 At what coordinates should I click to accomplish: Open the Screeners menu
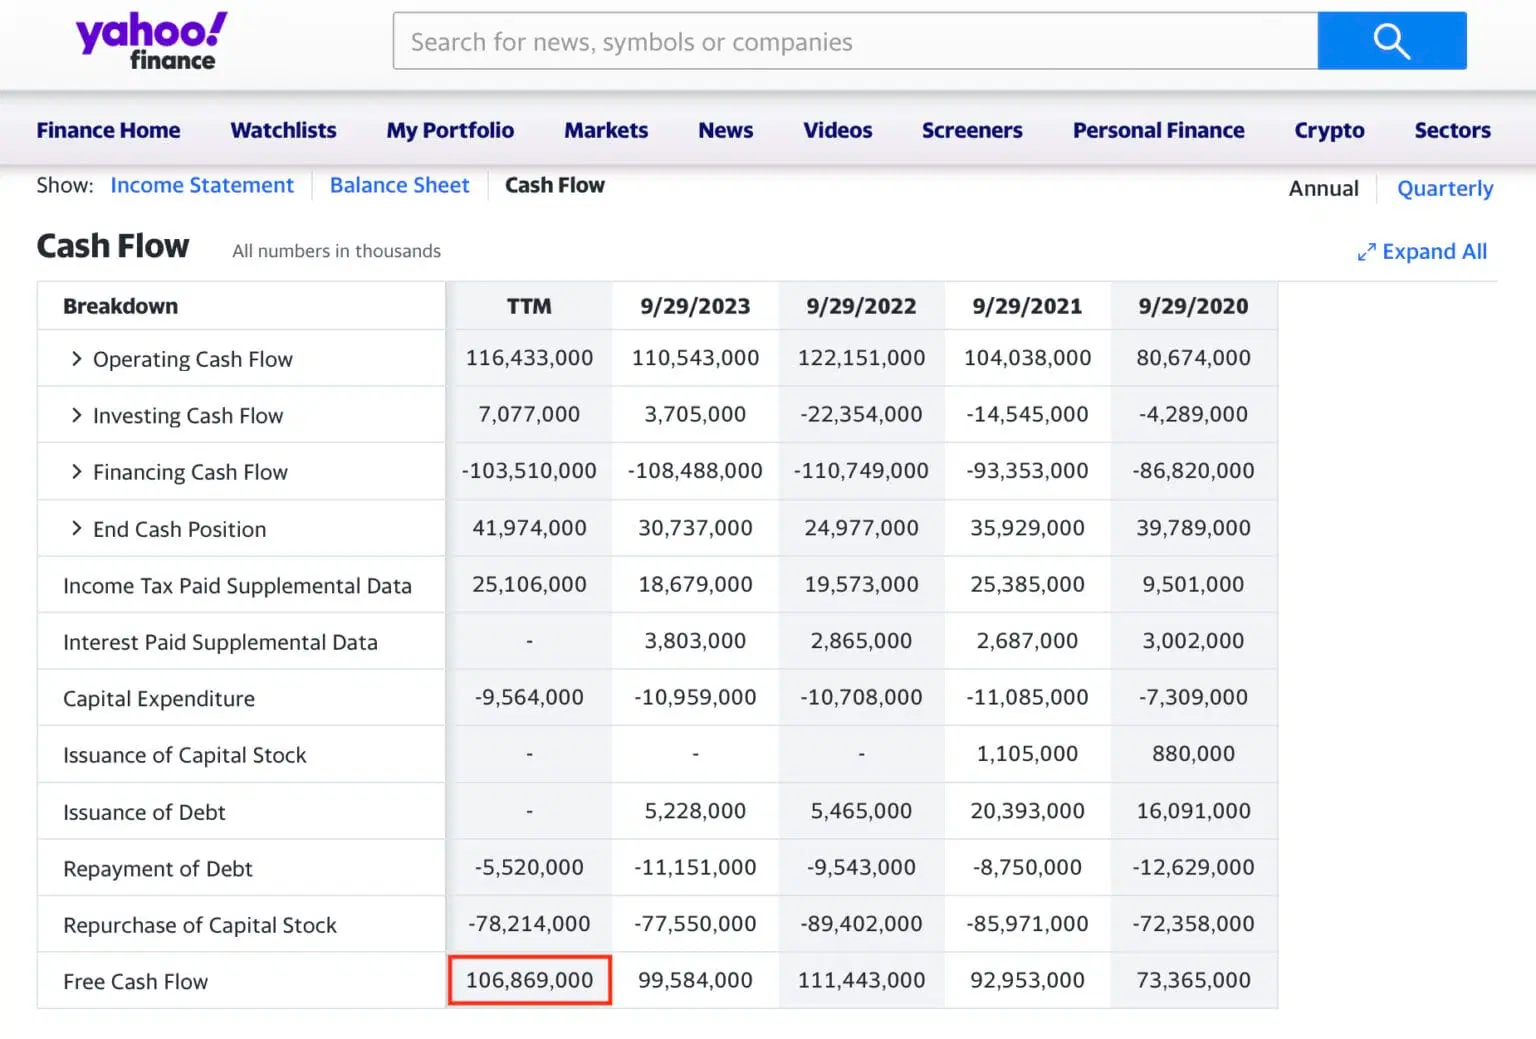[971, 130]
